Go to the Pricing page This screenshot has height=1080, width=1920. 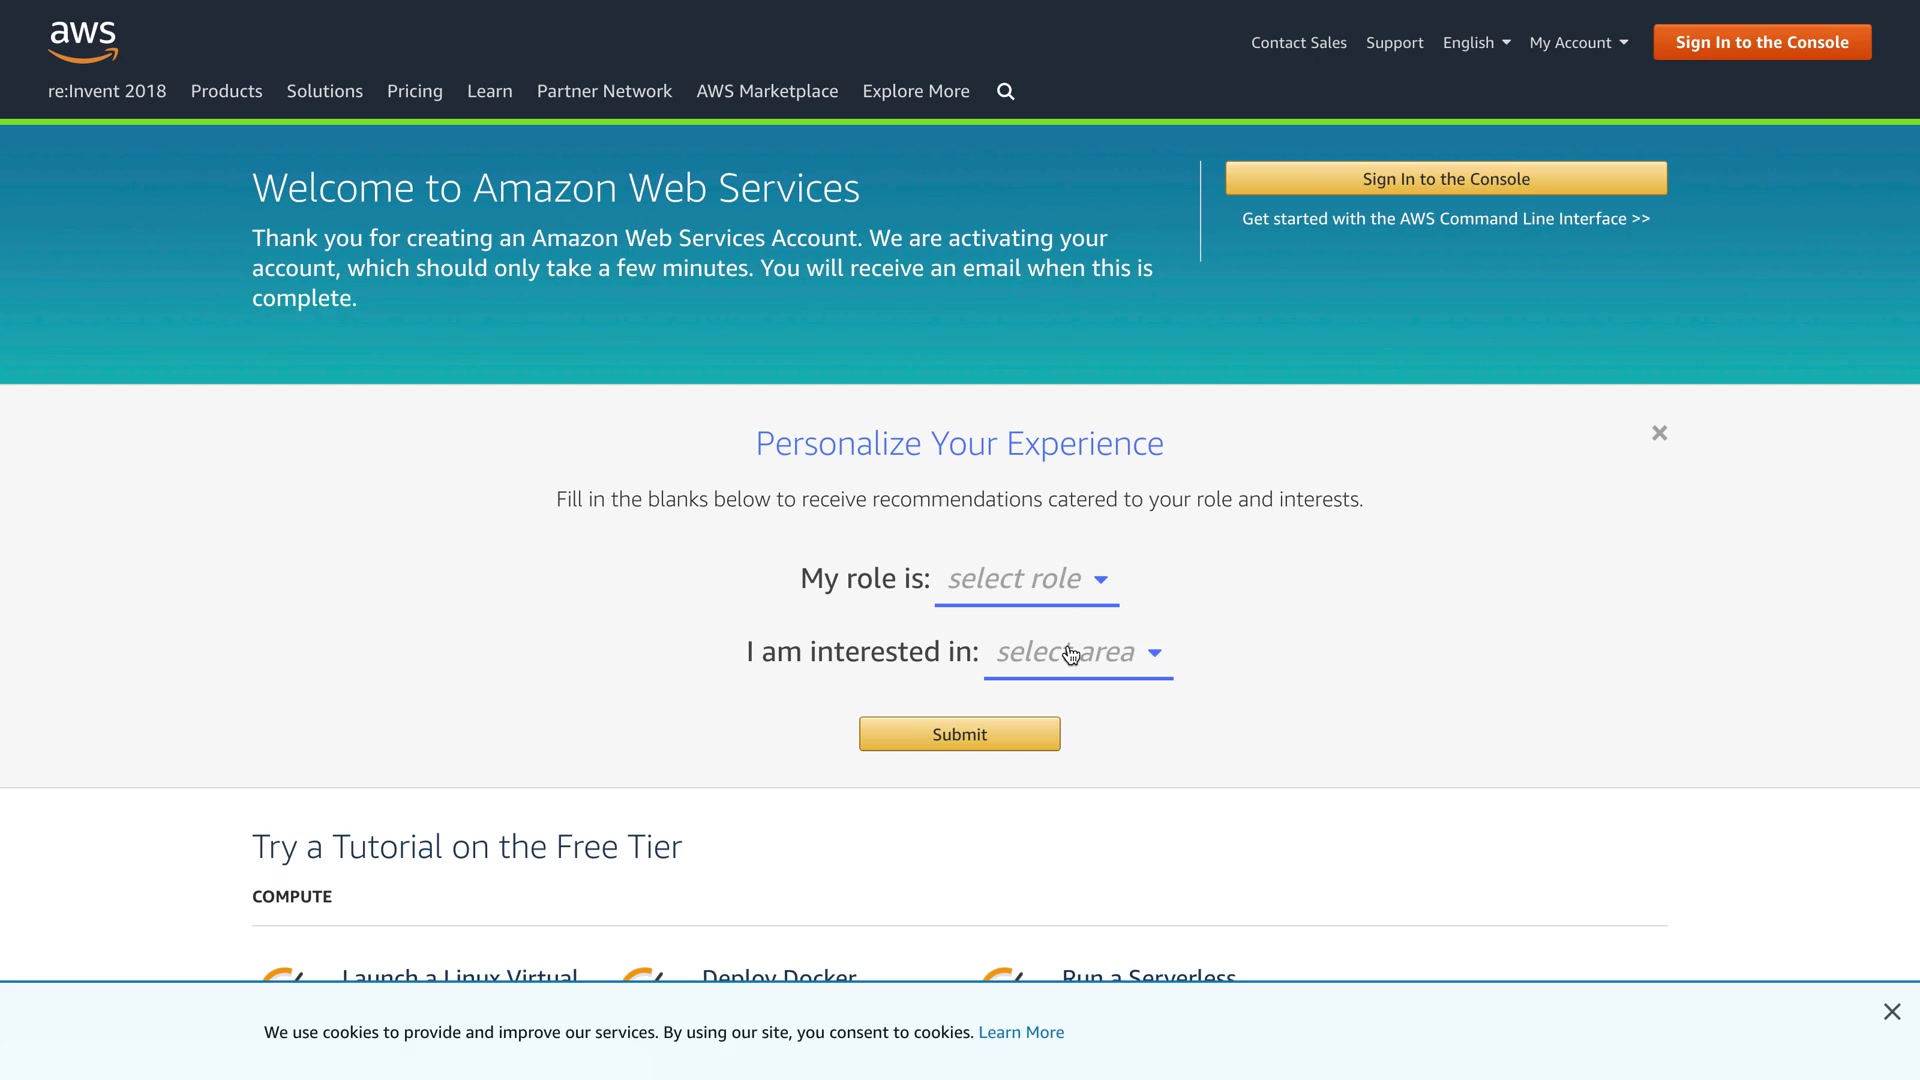coord(414,91)
